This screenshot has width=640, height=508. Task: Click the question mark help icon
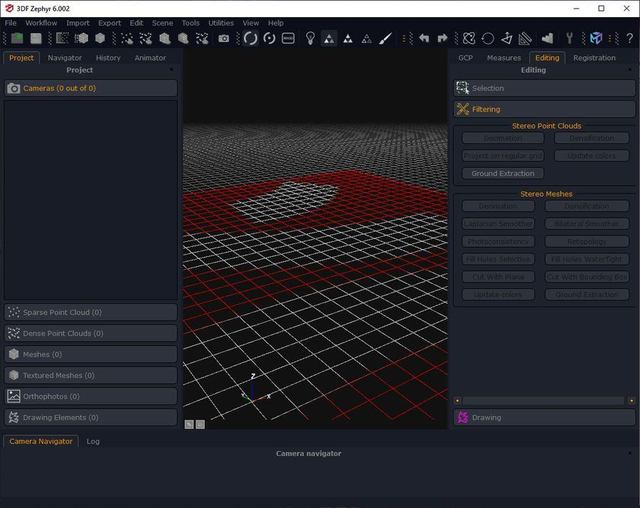pos(629,38)
